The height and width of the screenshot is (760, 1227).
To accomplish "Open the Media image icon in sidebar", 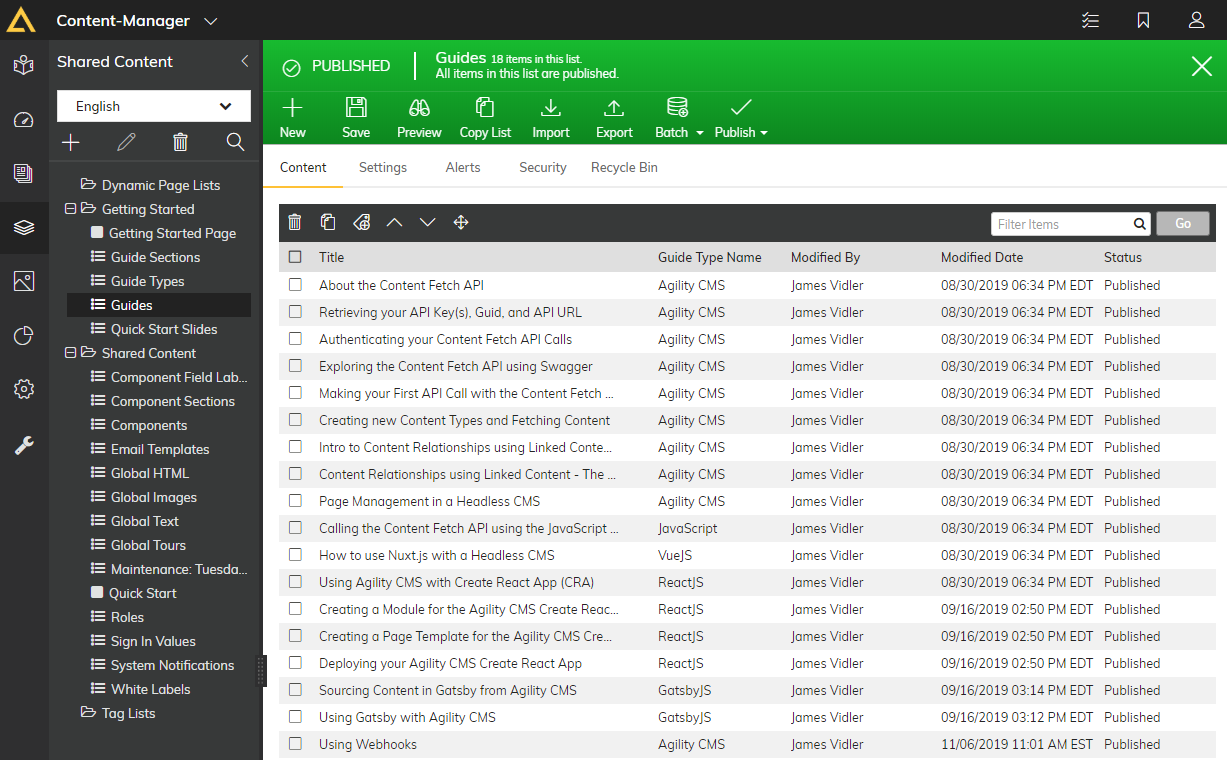I will [x=24, y=282].
